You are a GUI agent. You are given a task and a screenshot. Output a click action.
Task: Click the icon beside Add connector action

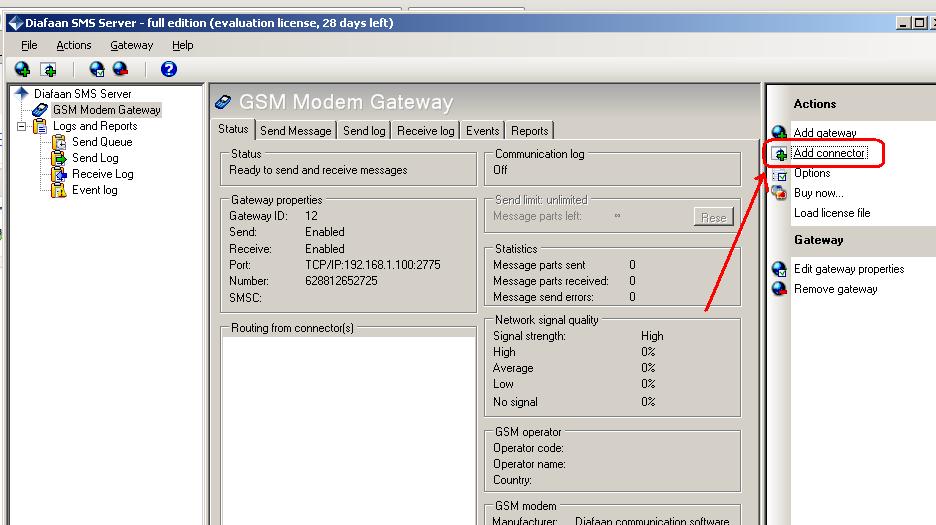[x=779, y=154]
